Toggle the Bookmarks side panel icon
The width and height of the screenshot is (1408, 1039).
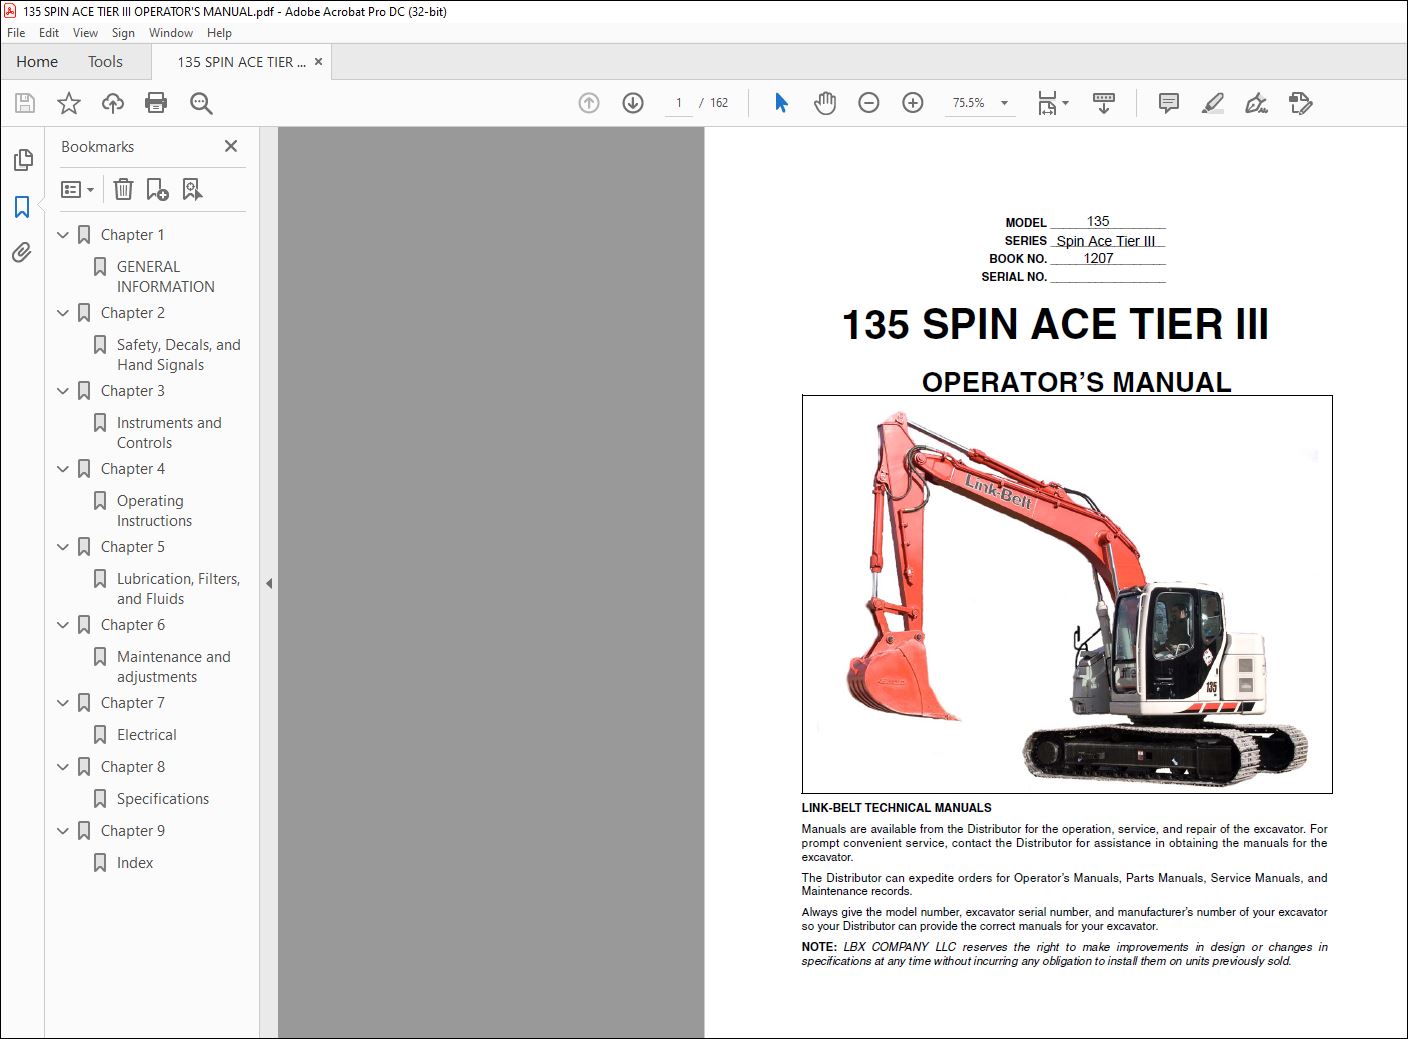click(x=22, y=207)
